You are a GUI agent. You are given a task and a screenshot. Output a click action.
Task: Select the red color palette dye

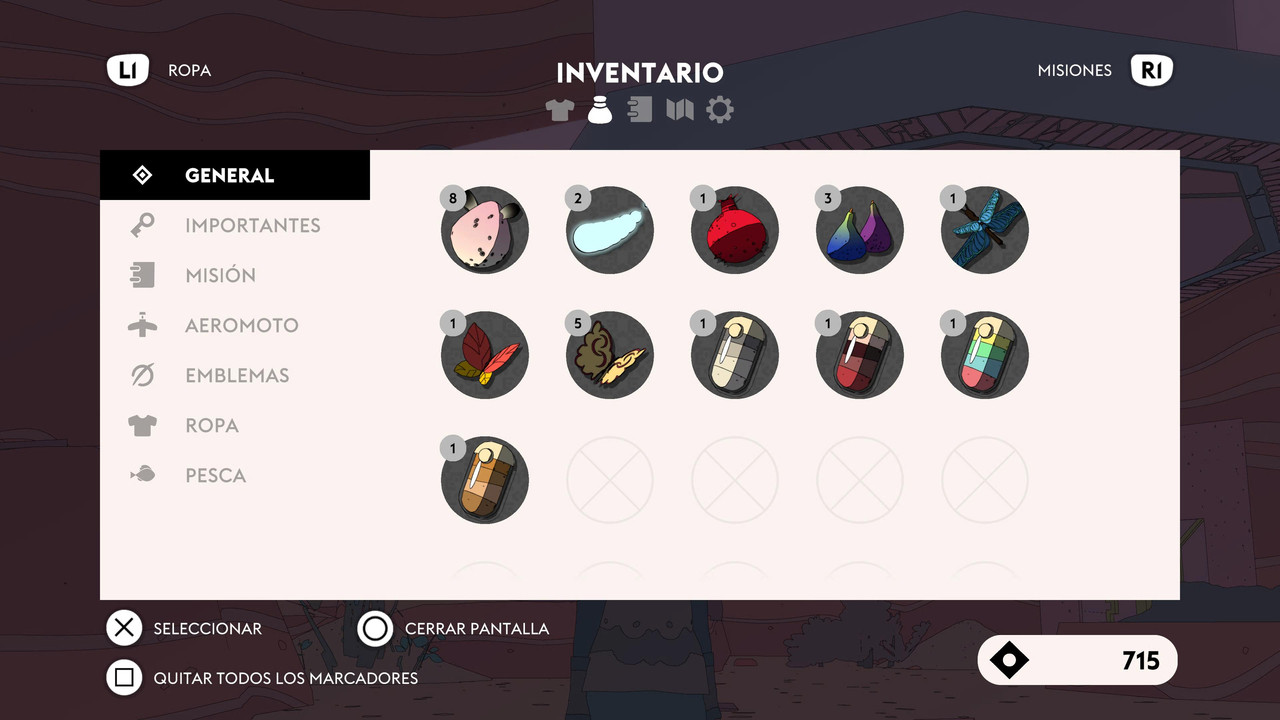[x=860, y=355]
